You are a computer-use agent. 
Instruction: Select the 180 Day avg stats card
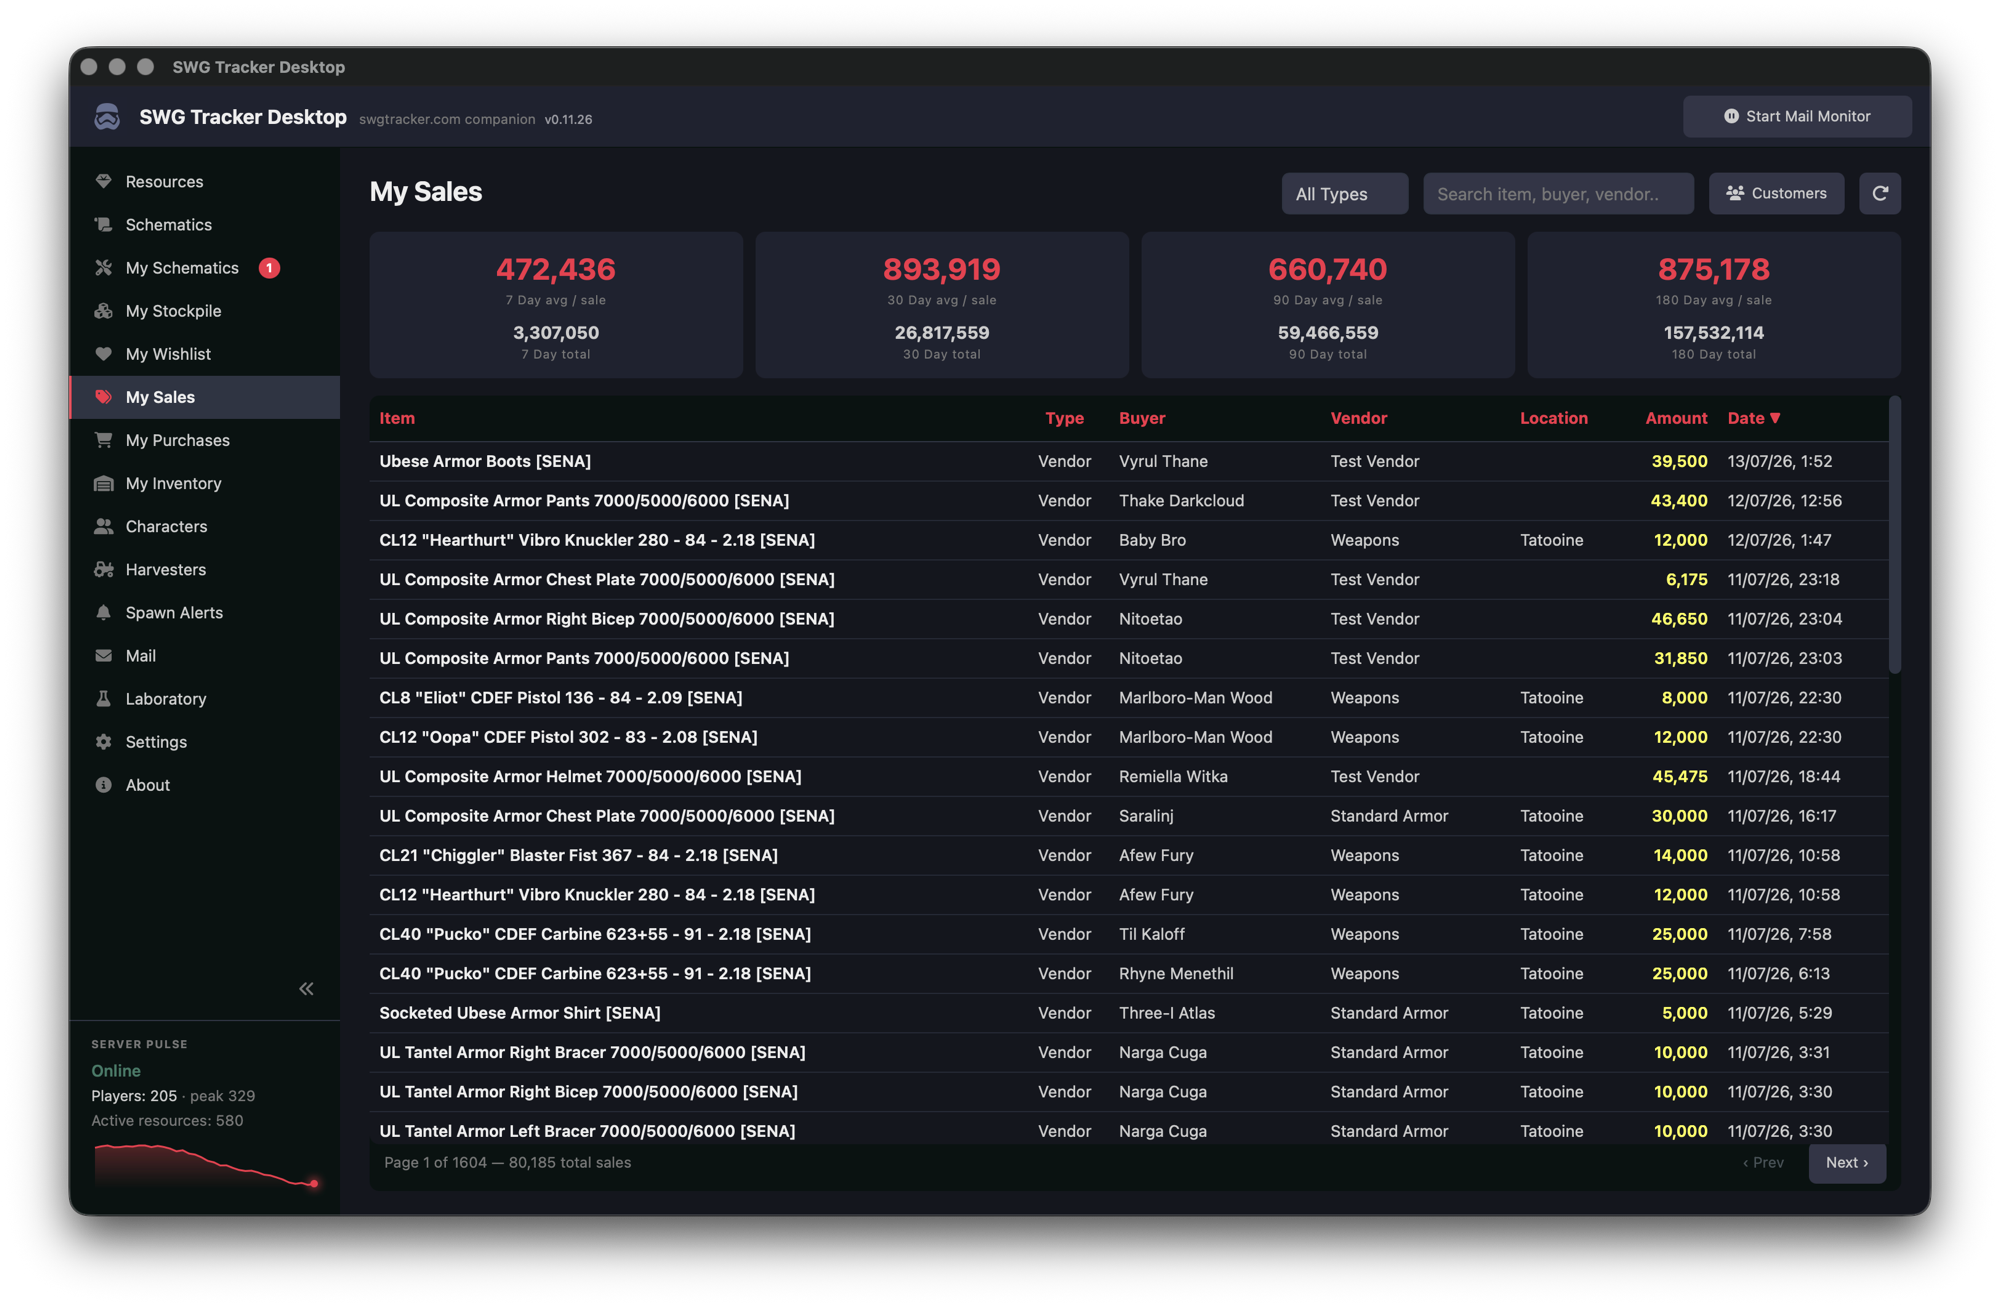(1714, 305)
